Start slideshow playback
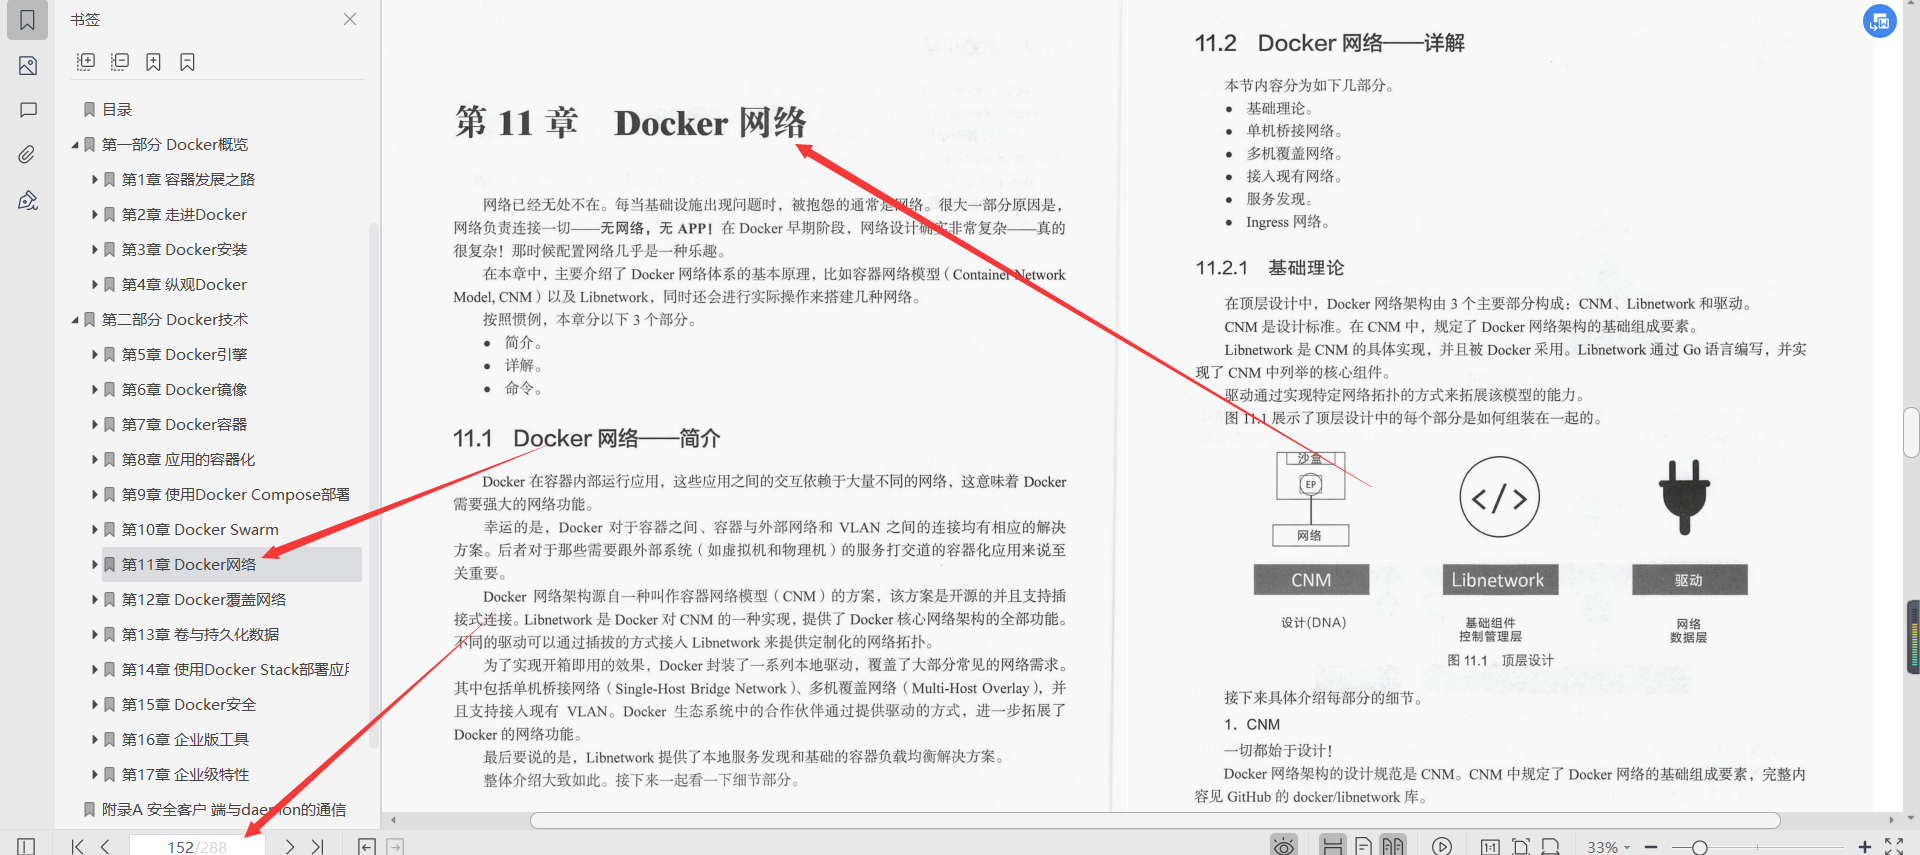 click(x=1441, y=846)
